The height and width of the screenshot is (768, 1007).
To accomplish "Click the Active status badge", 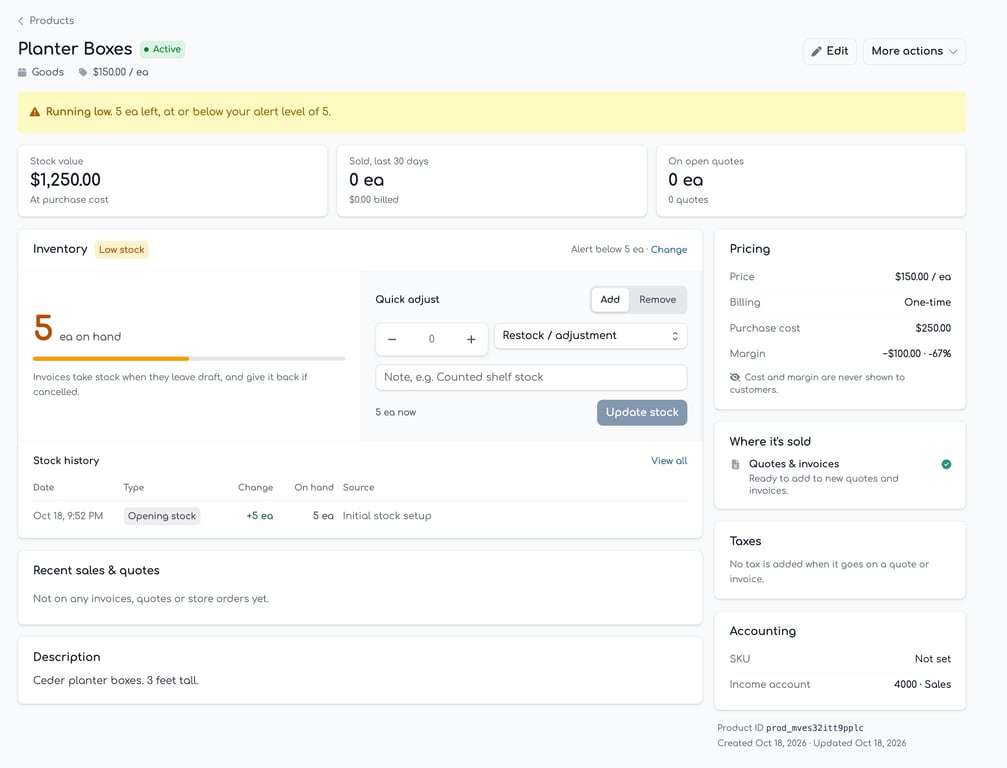I will coord(162,49).
